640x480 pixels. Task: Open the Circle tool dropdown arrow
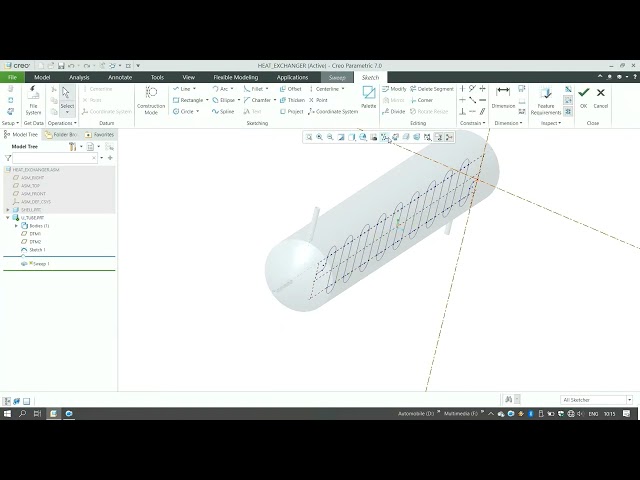click(198, 111)
